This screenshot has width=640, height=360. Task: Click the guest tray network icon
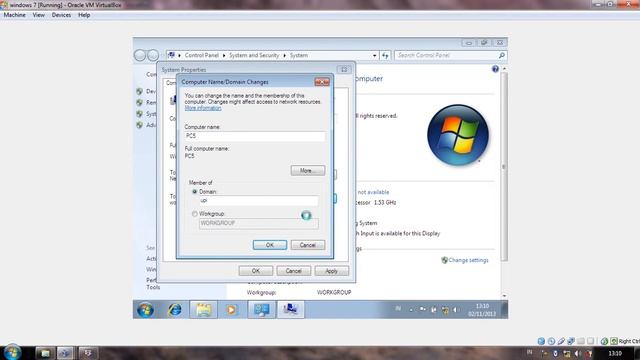[445, 310]
